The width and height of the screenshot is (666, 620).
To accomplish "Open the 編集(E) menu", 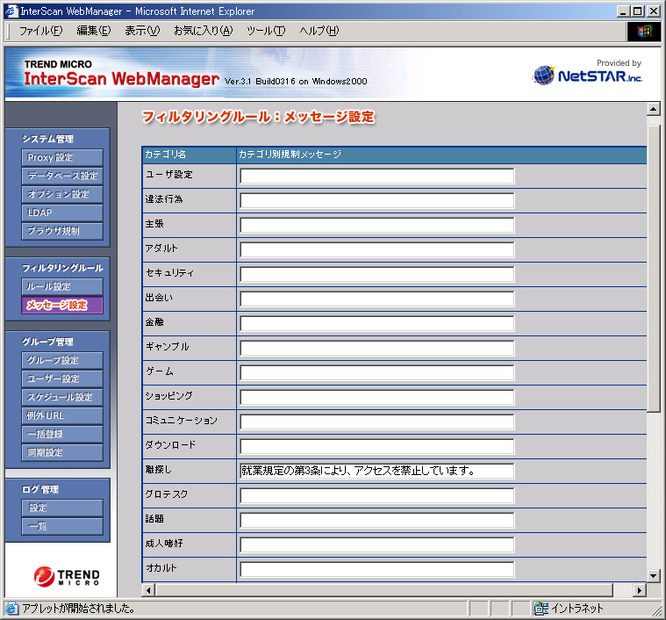I will coord(94,31).
